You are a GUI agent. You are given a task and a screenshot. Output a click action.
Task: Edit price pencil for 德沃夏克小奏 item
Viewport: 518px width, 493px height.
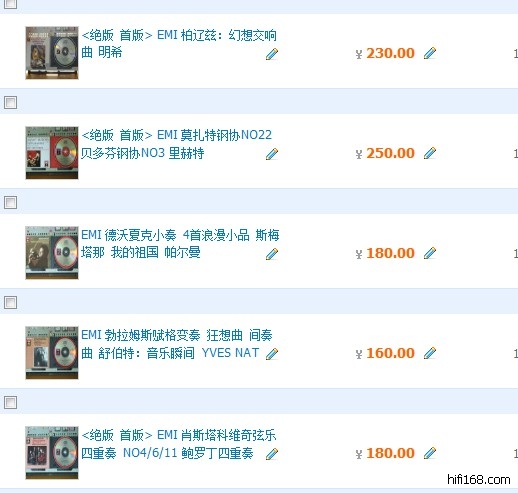[430, 253]
